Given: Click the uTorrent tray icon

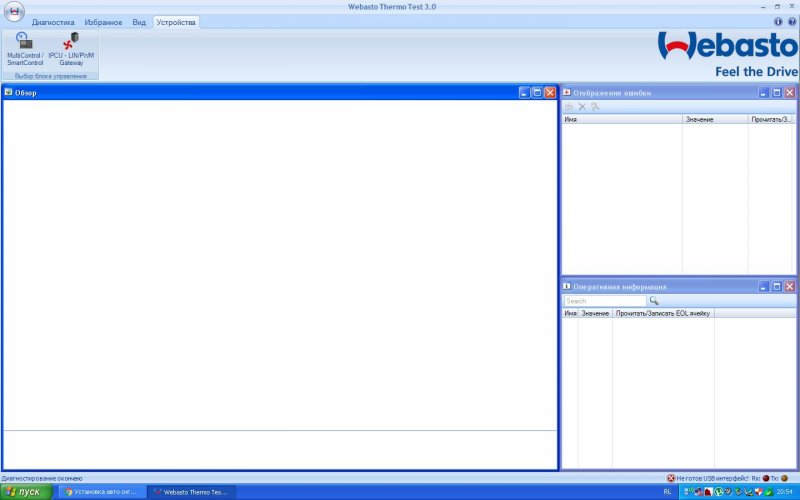Looking at the screenshot, I should point(720,492).
